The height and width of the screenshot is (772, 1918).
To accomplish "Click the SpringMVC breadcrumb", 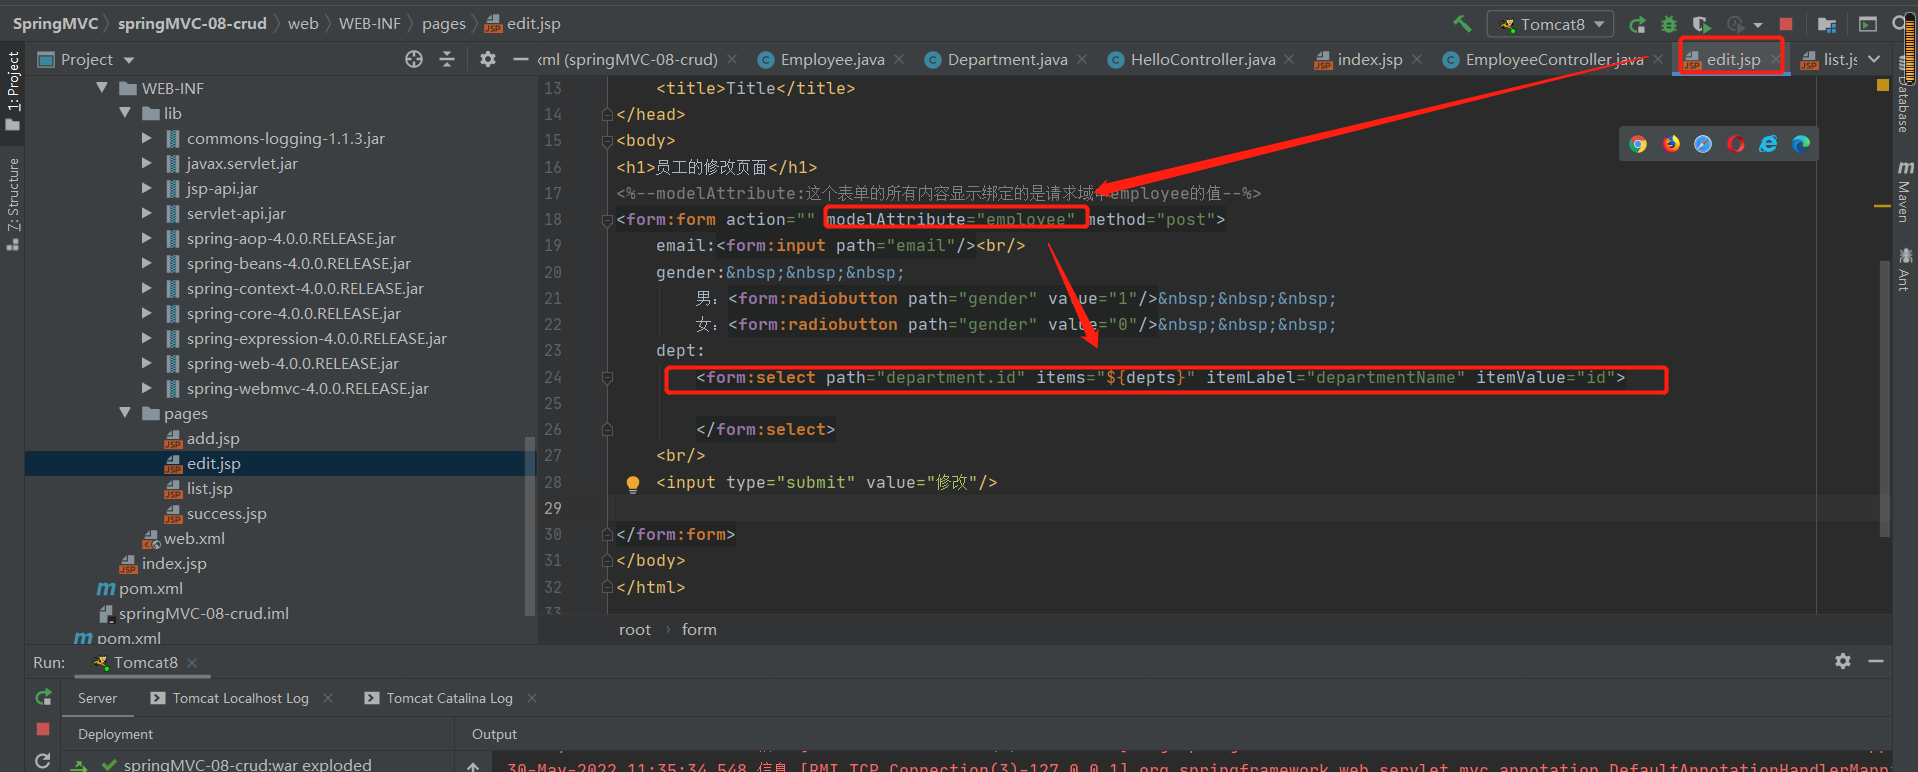I will click(55, 23).
